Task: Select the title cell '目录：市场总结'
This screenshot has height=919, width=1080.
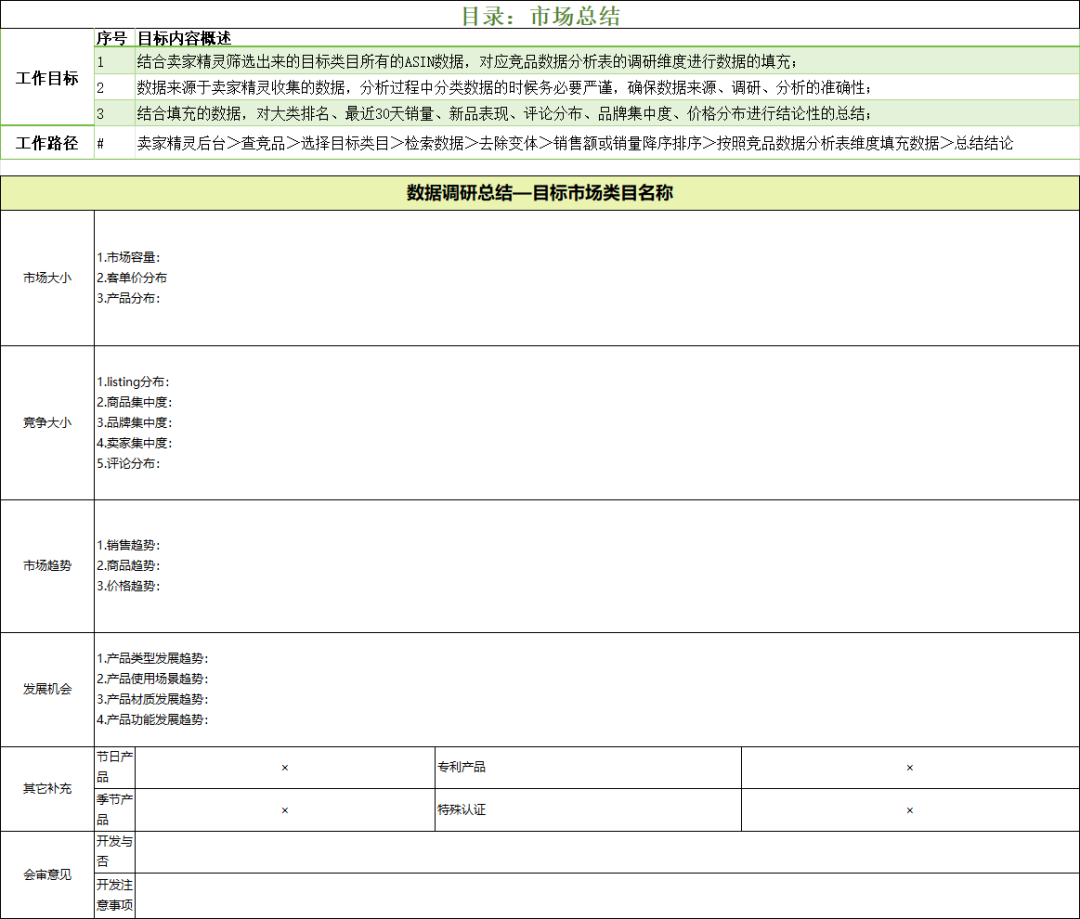Action: pos(540,15)
